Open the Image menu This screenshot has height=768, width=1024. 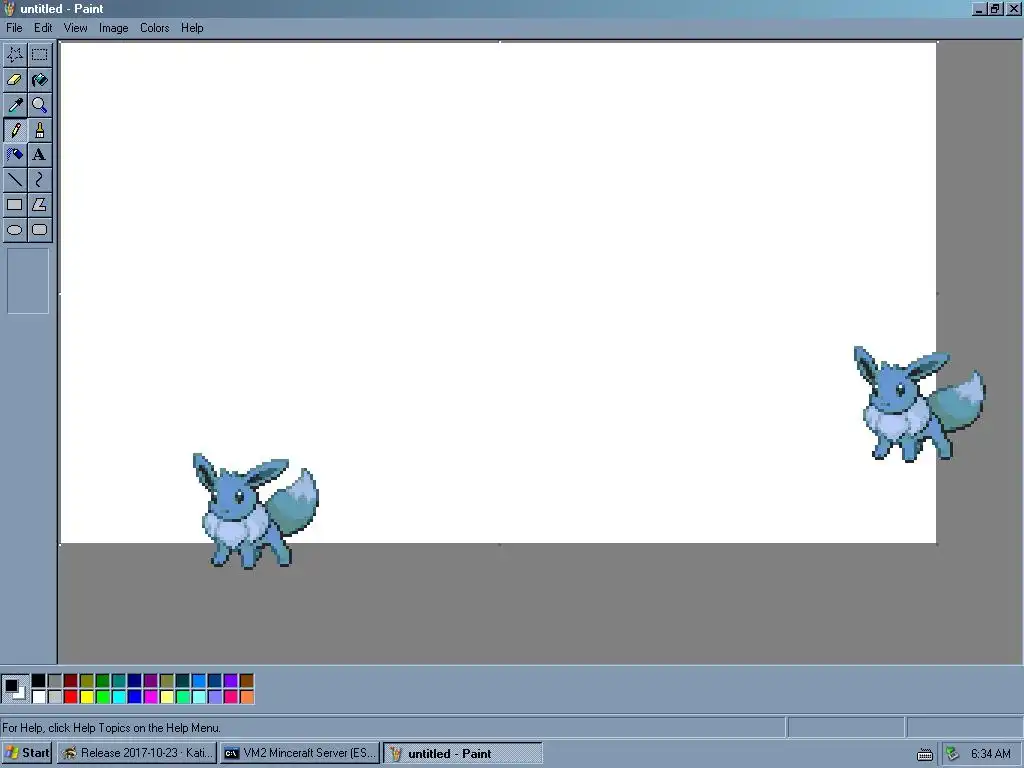[114, 27]
